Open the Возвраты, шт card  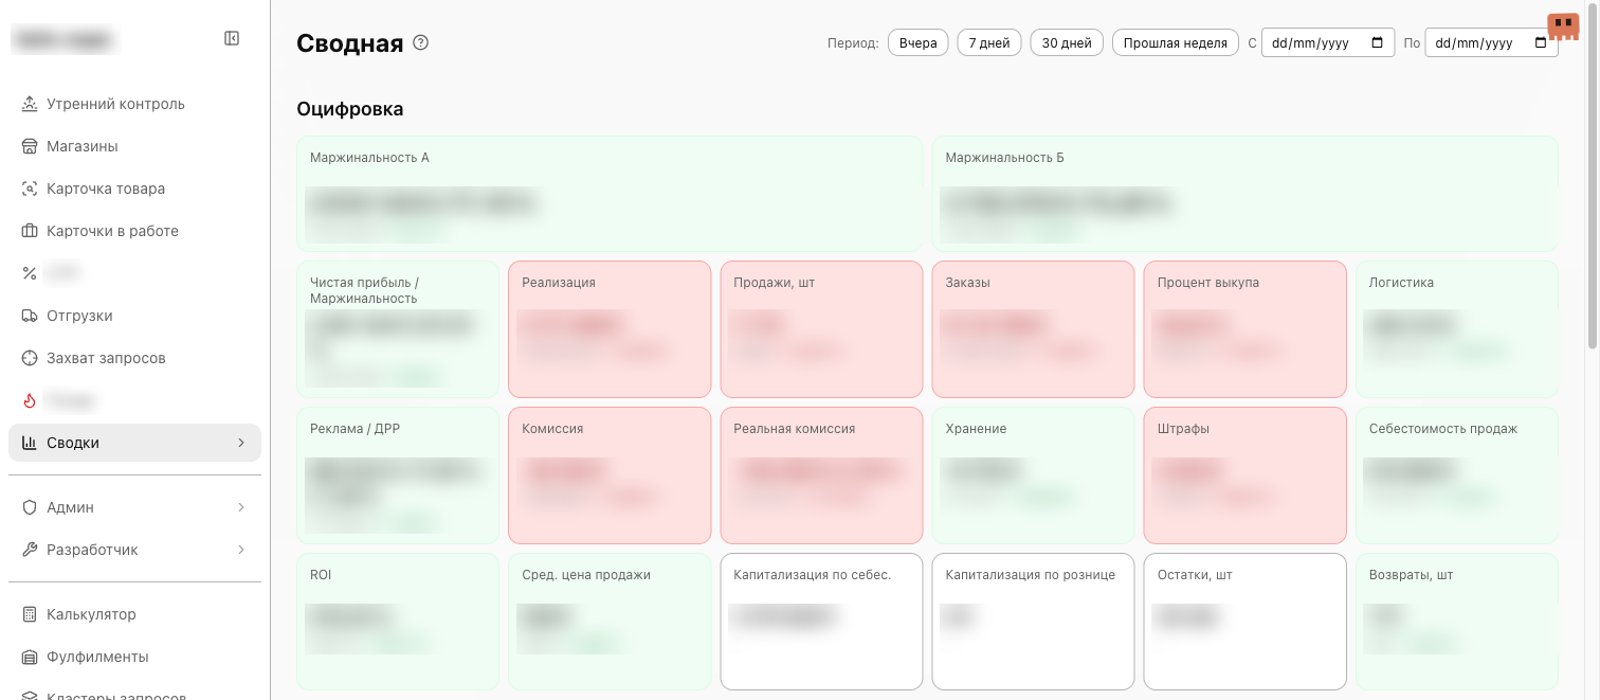click(1457, 621)
